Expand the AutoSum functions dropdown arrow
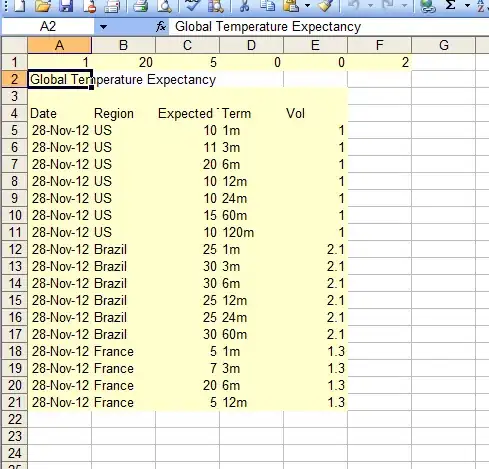This screenshot has height=469, width=489. coord(467,5)
